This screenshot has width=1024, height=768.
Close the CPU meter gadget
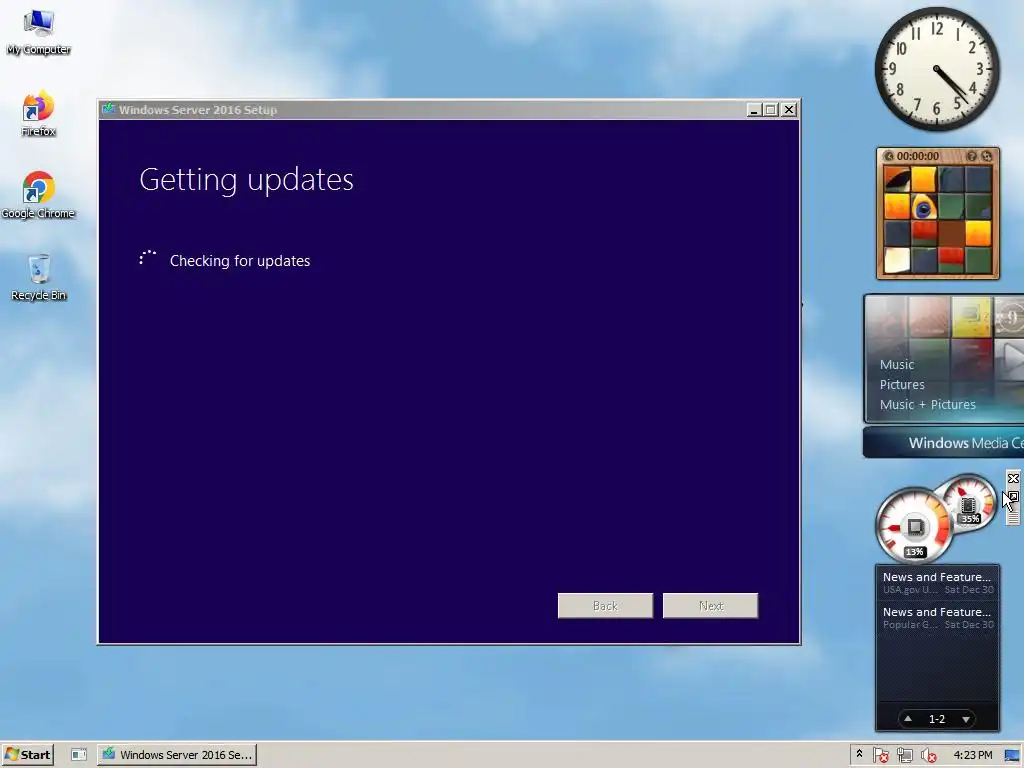click(1013, 479)
